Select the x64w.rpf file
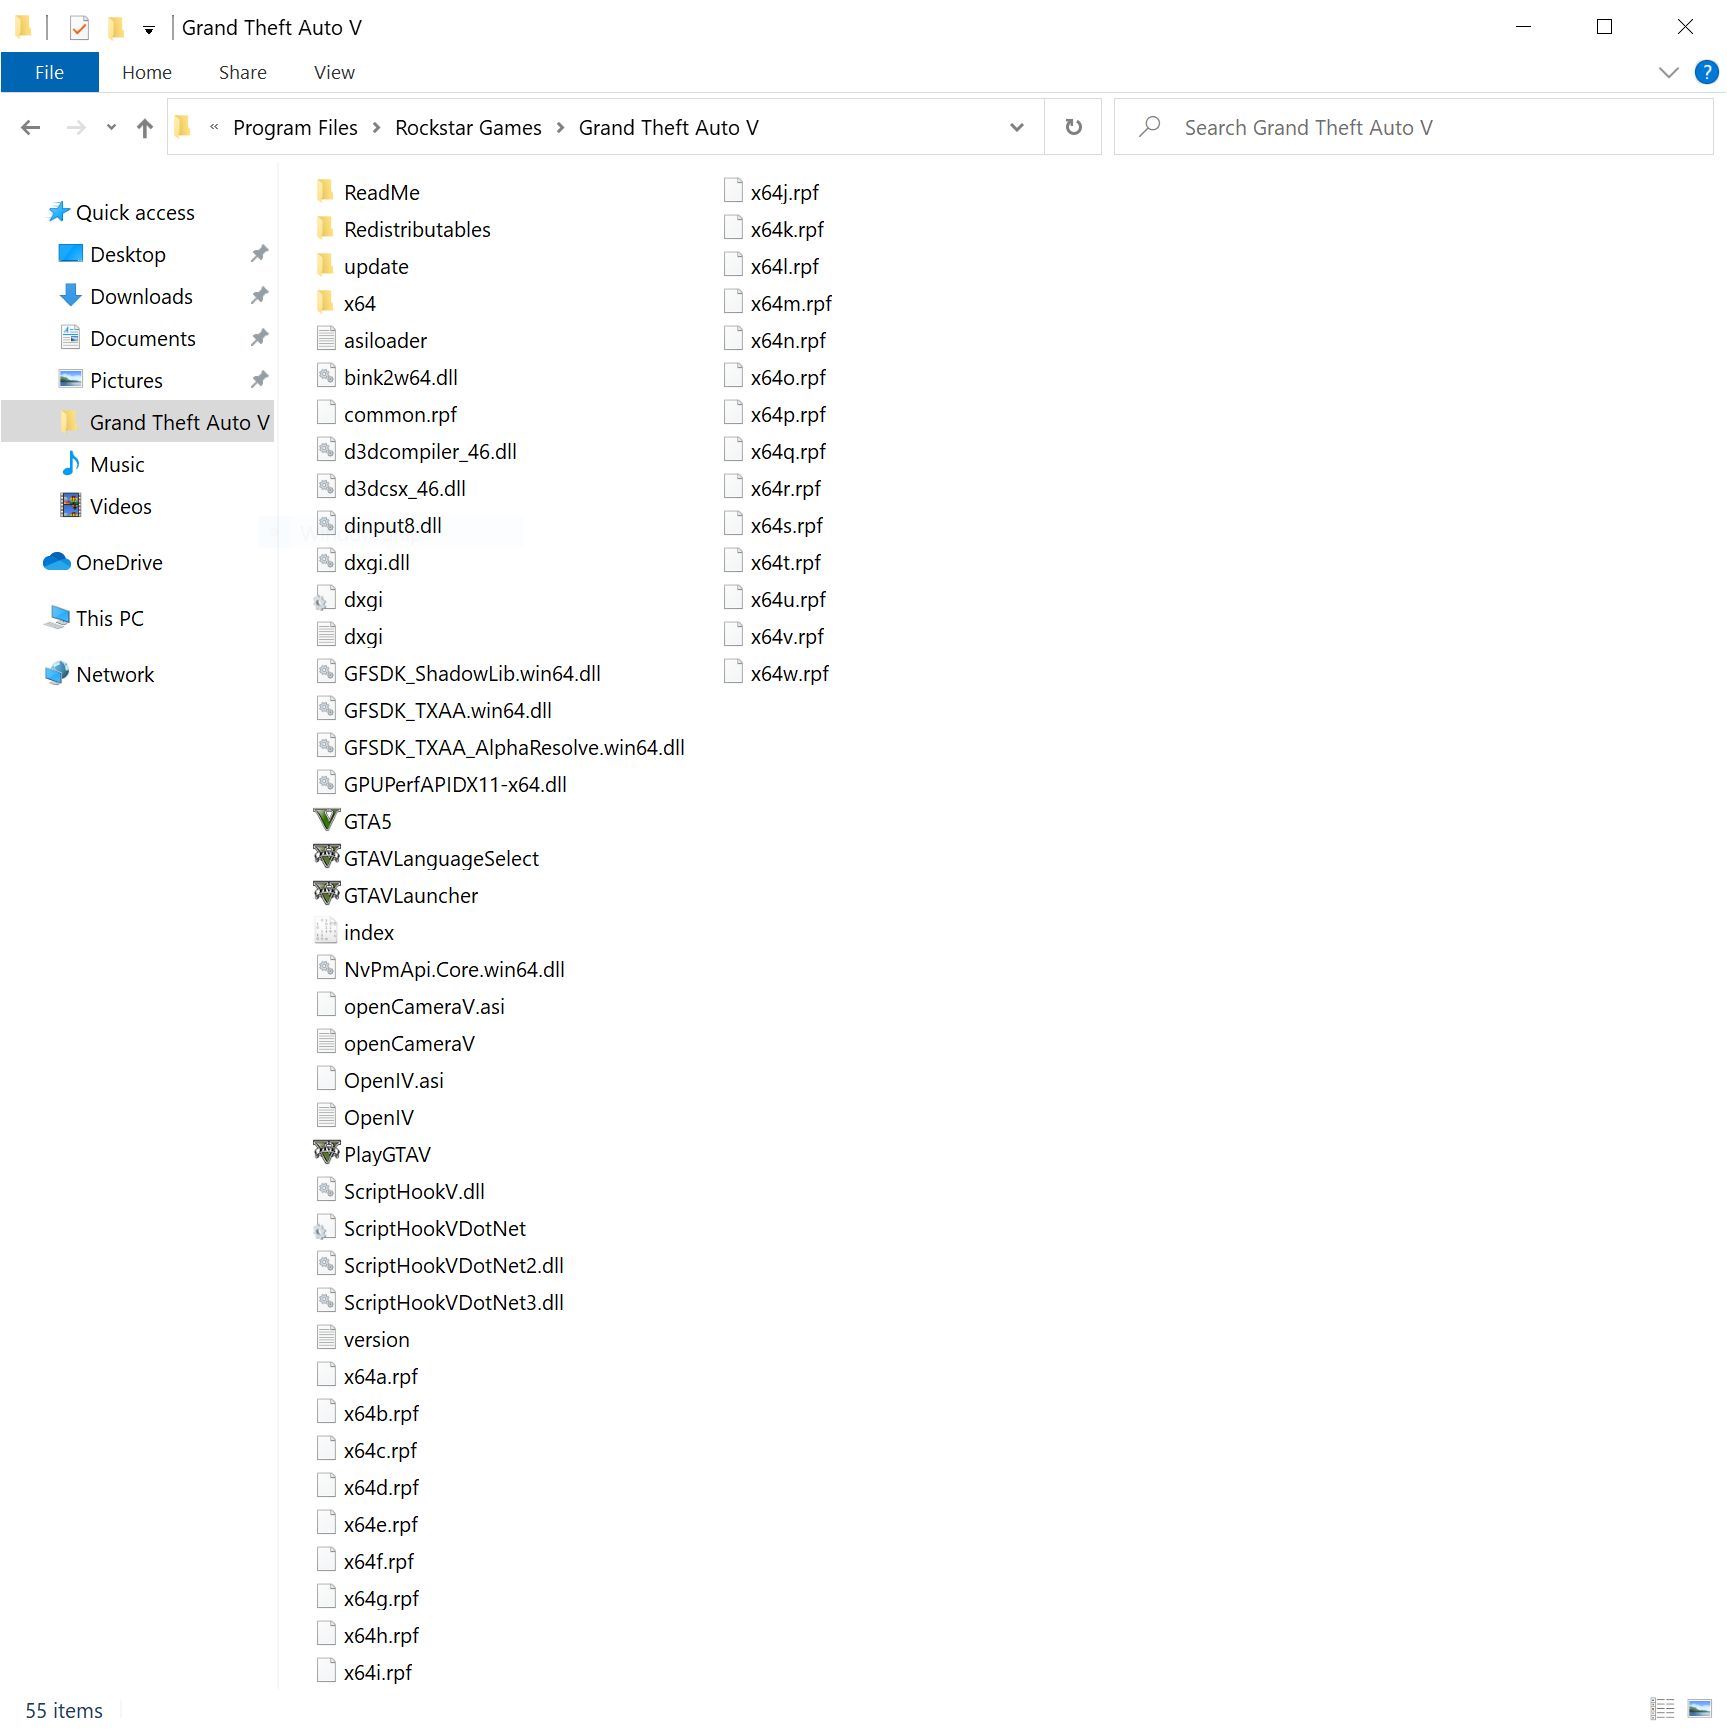The height and width of the screenshot is (1730, 1727). 777,673
